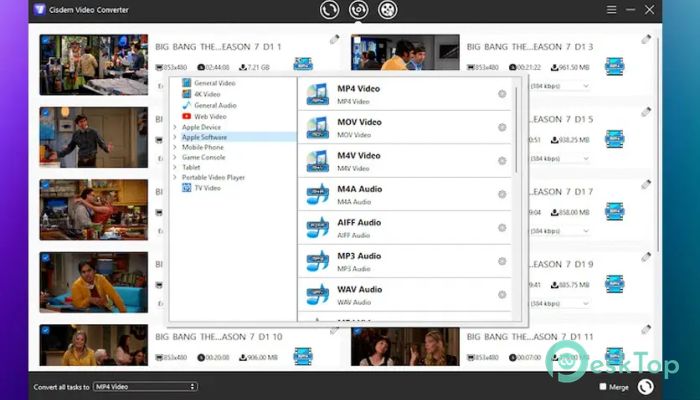Edit the BIG BANG D1 11 video

(646, 330)
